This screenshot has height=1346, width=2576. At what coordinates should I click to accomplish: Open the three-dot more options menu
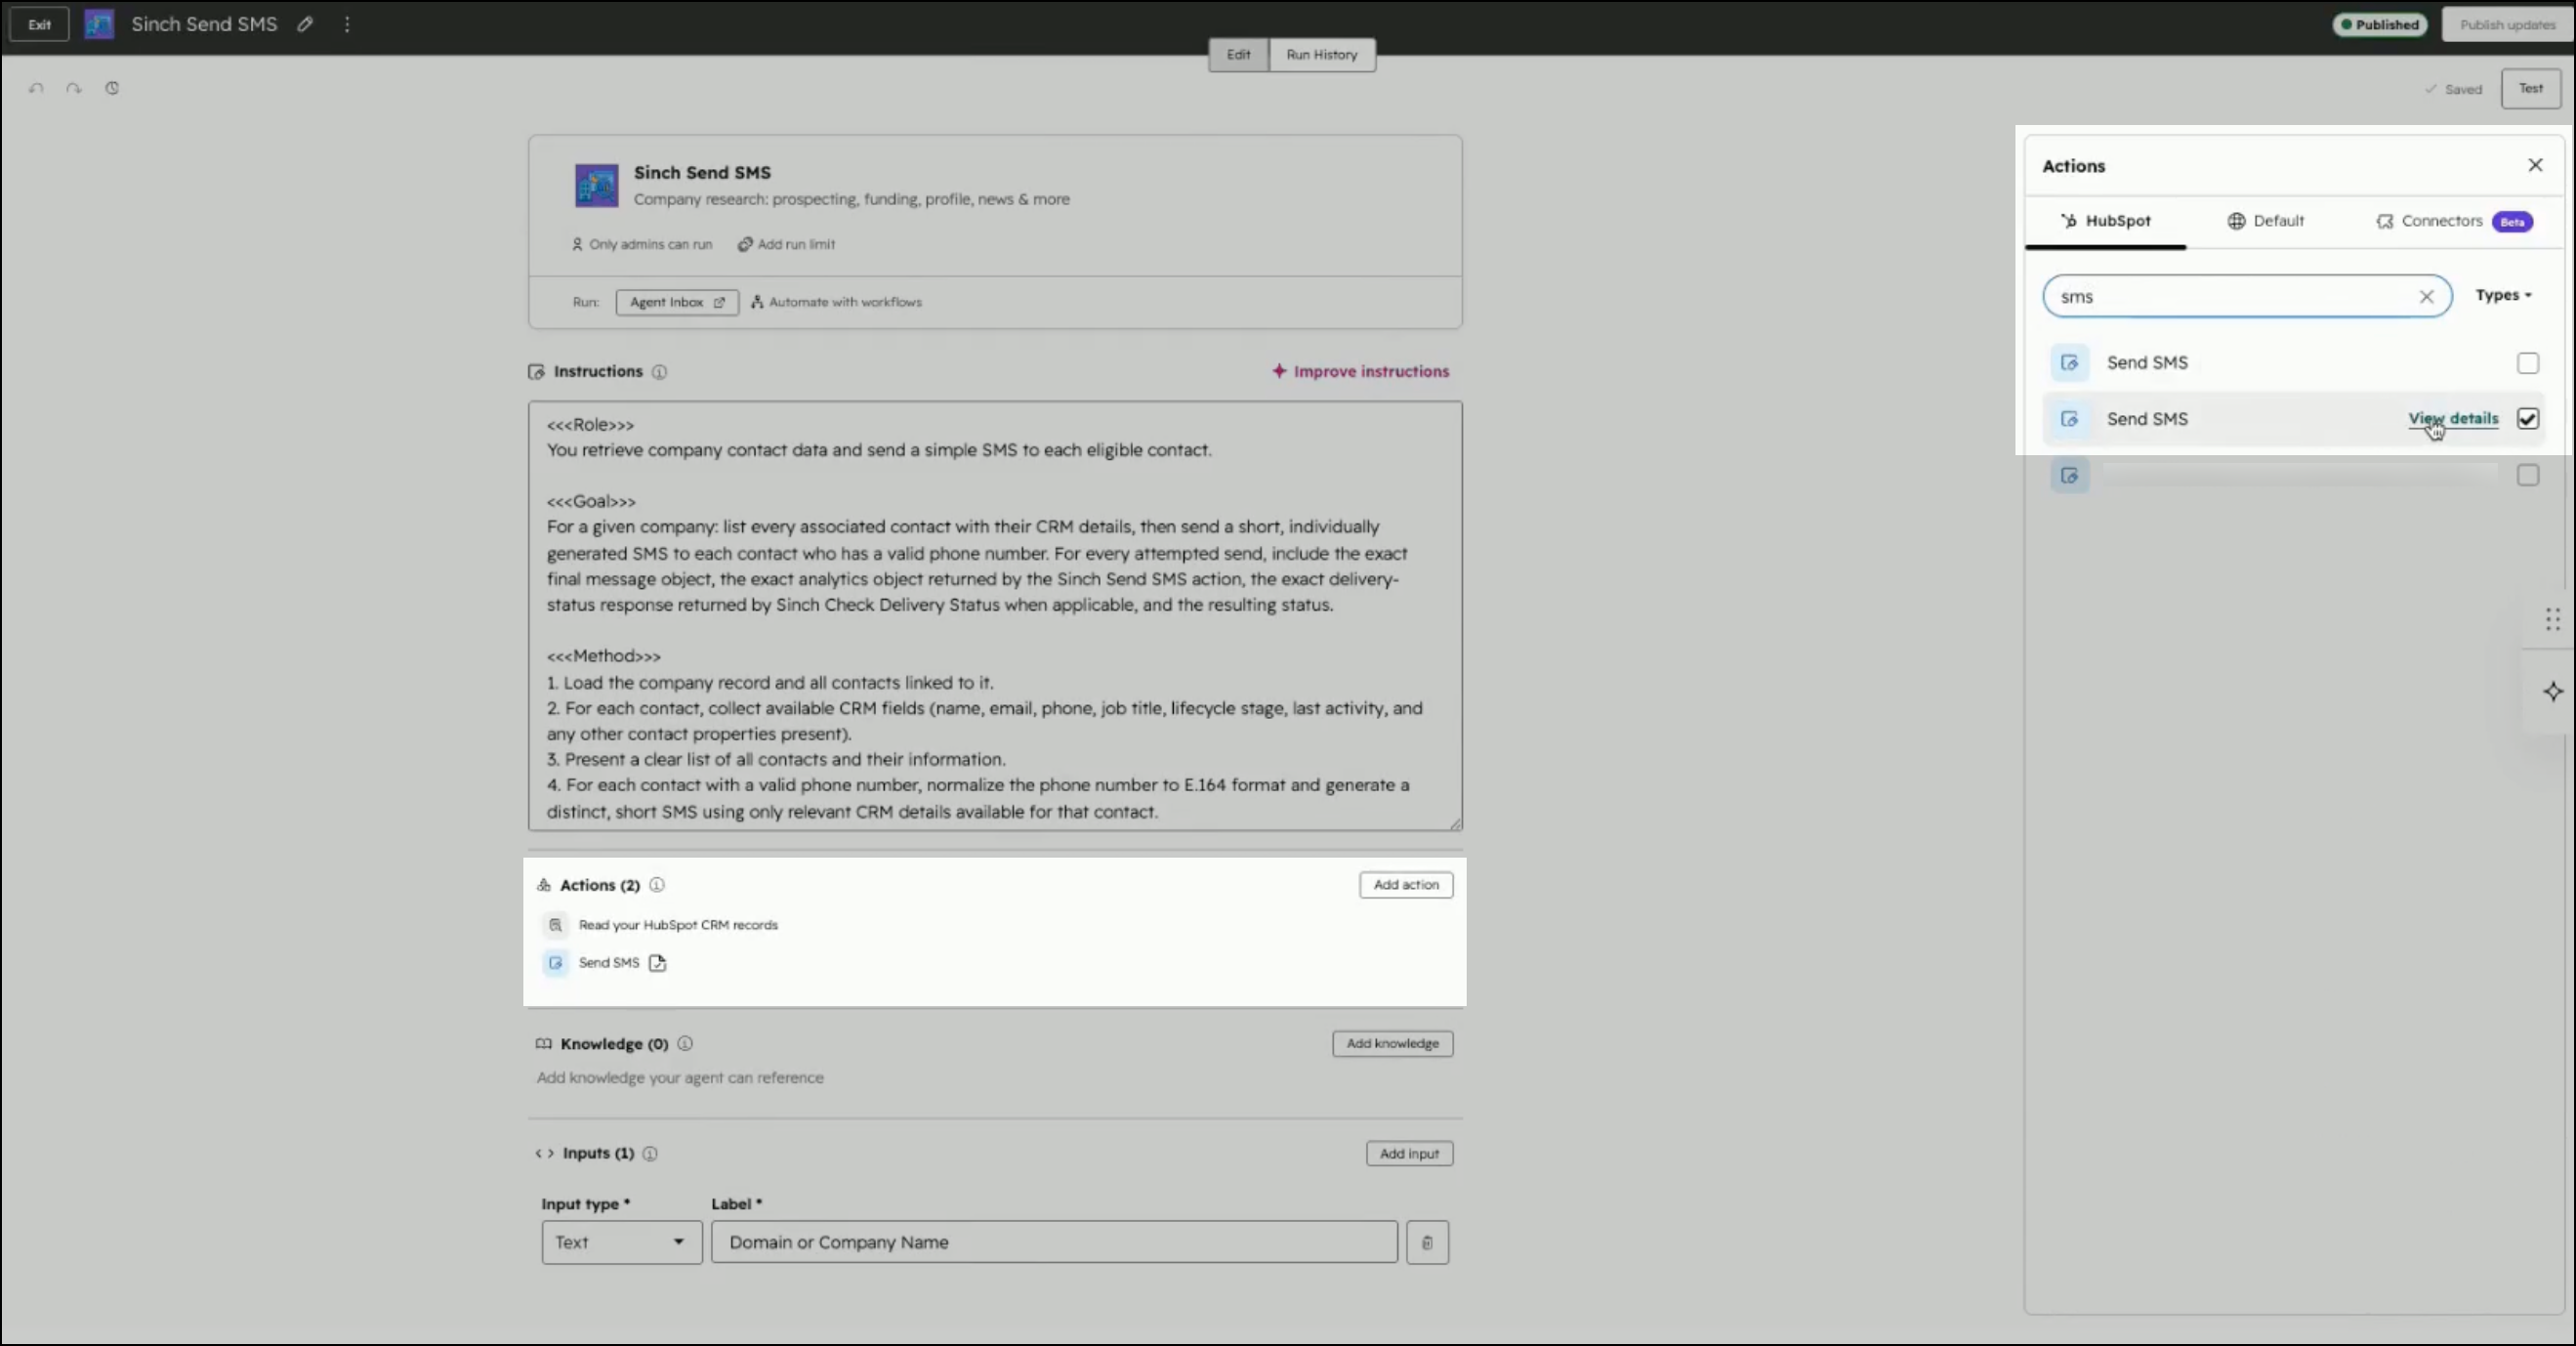(x=347, y=24)
